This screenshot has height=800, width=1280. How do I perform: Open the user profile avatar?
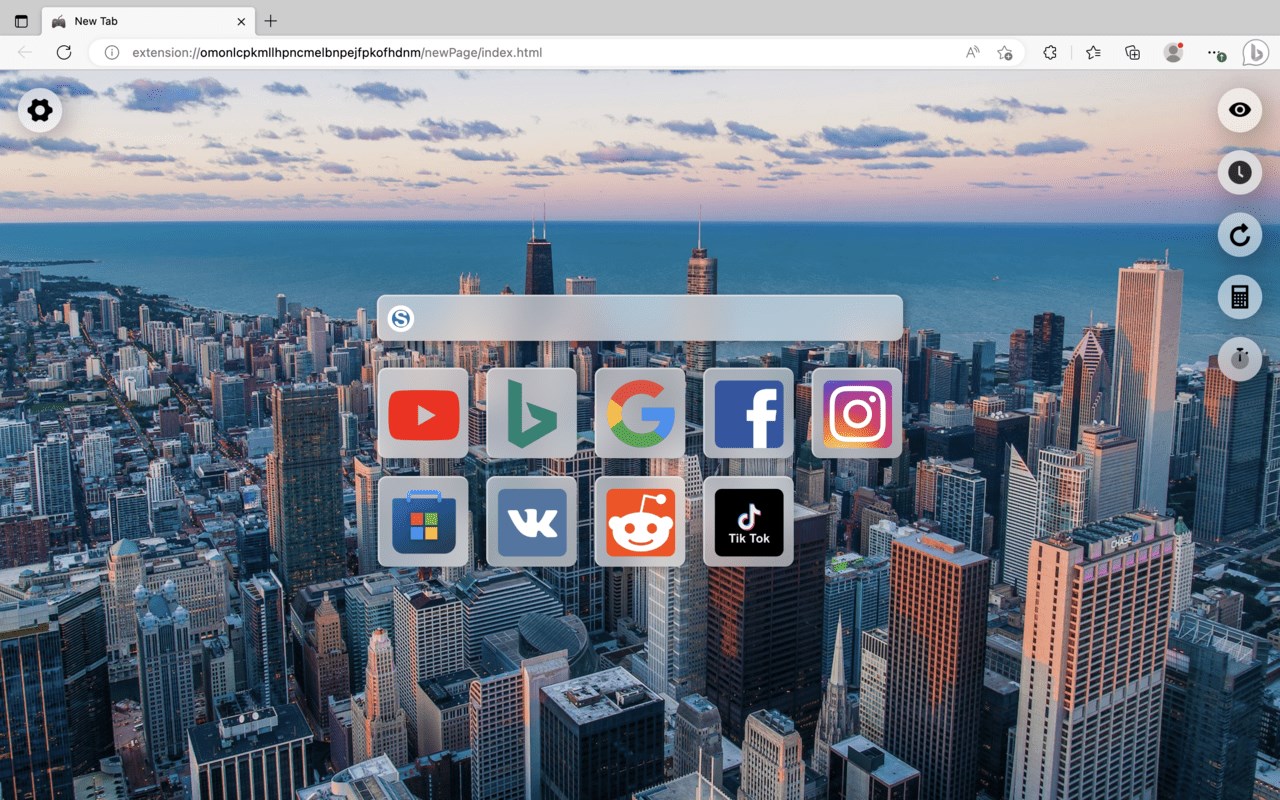pyautogui.click(x=1173, y=52)
